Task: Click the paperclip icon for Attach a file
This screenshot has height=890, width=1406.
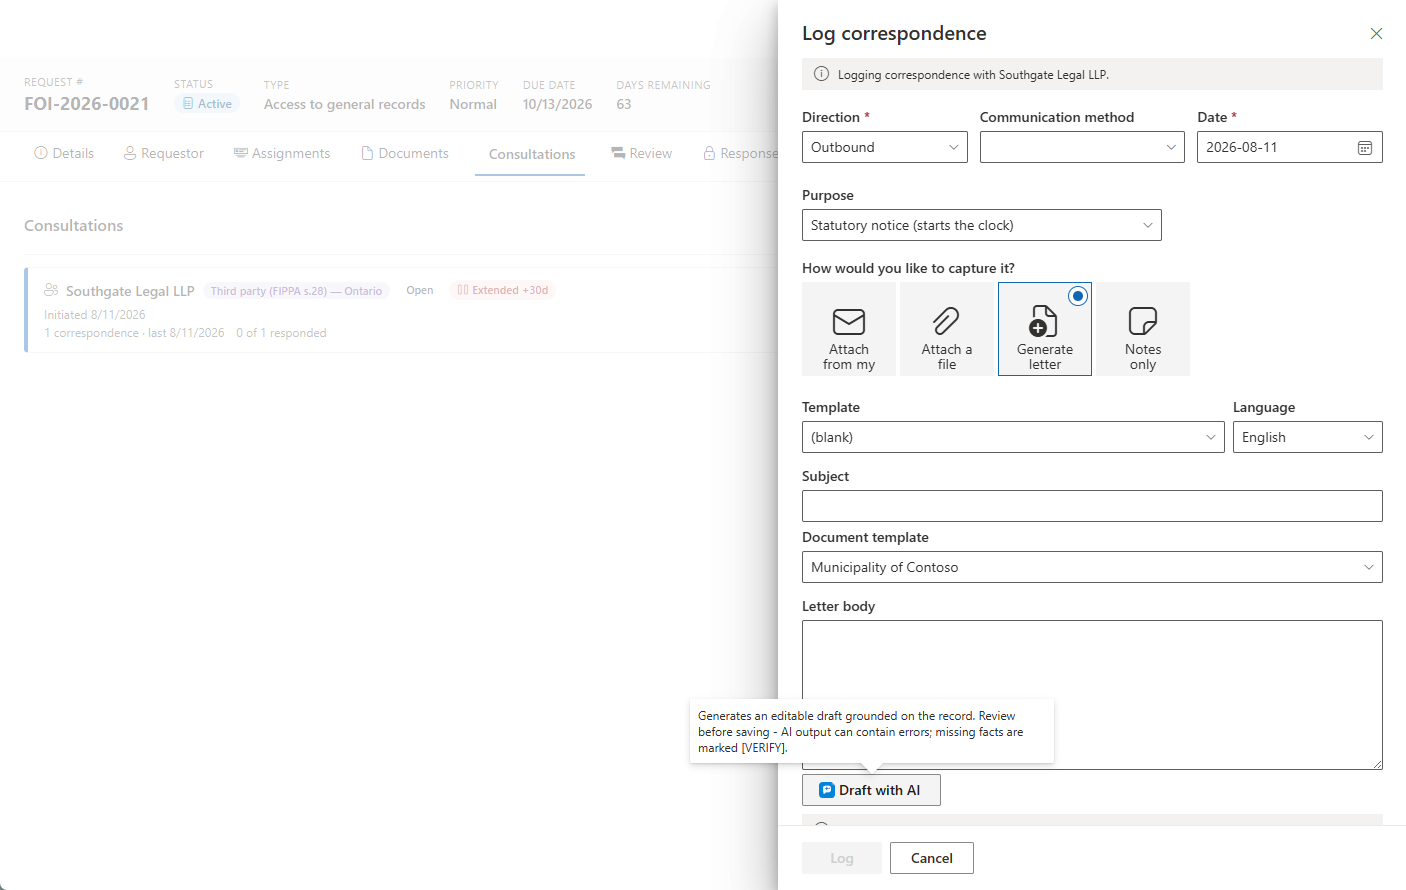Action: coord(947,321)
